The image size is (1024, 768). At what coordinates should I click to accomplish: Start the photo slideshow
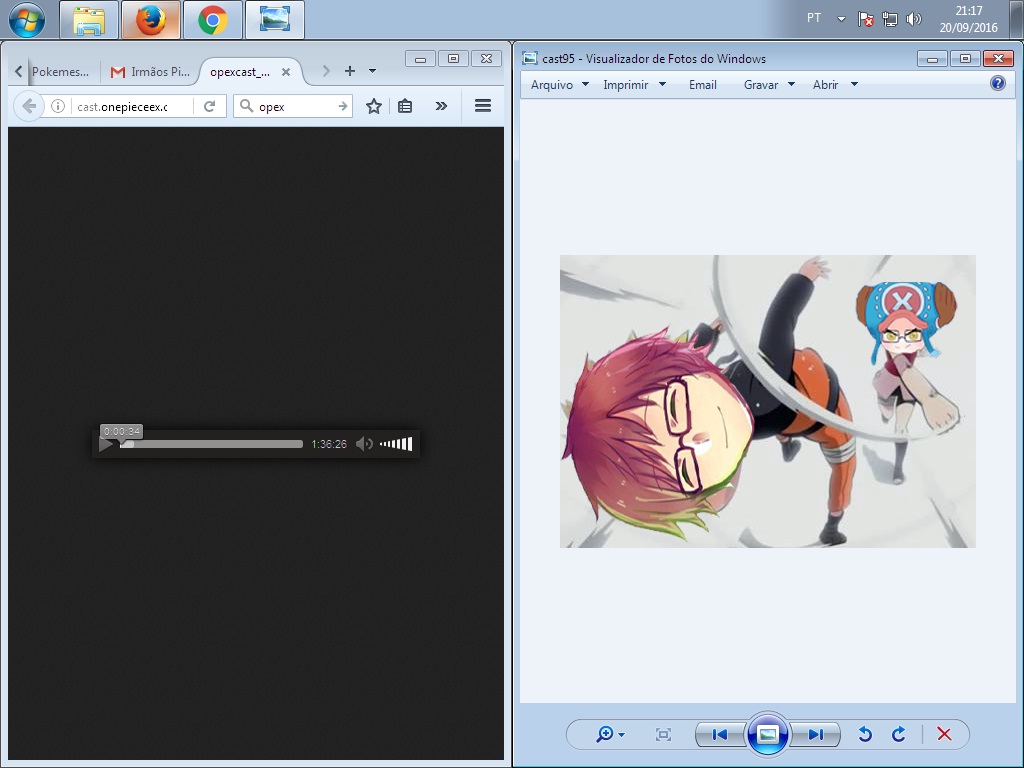click(x=768, y=734)
